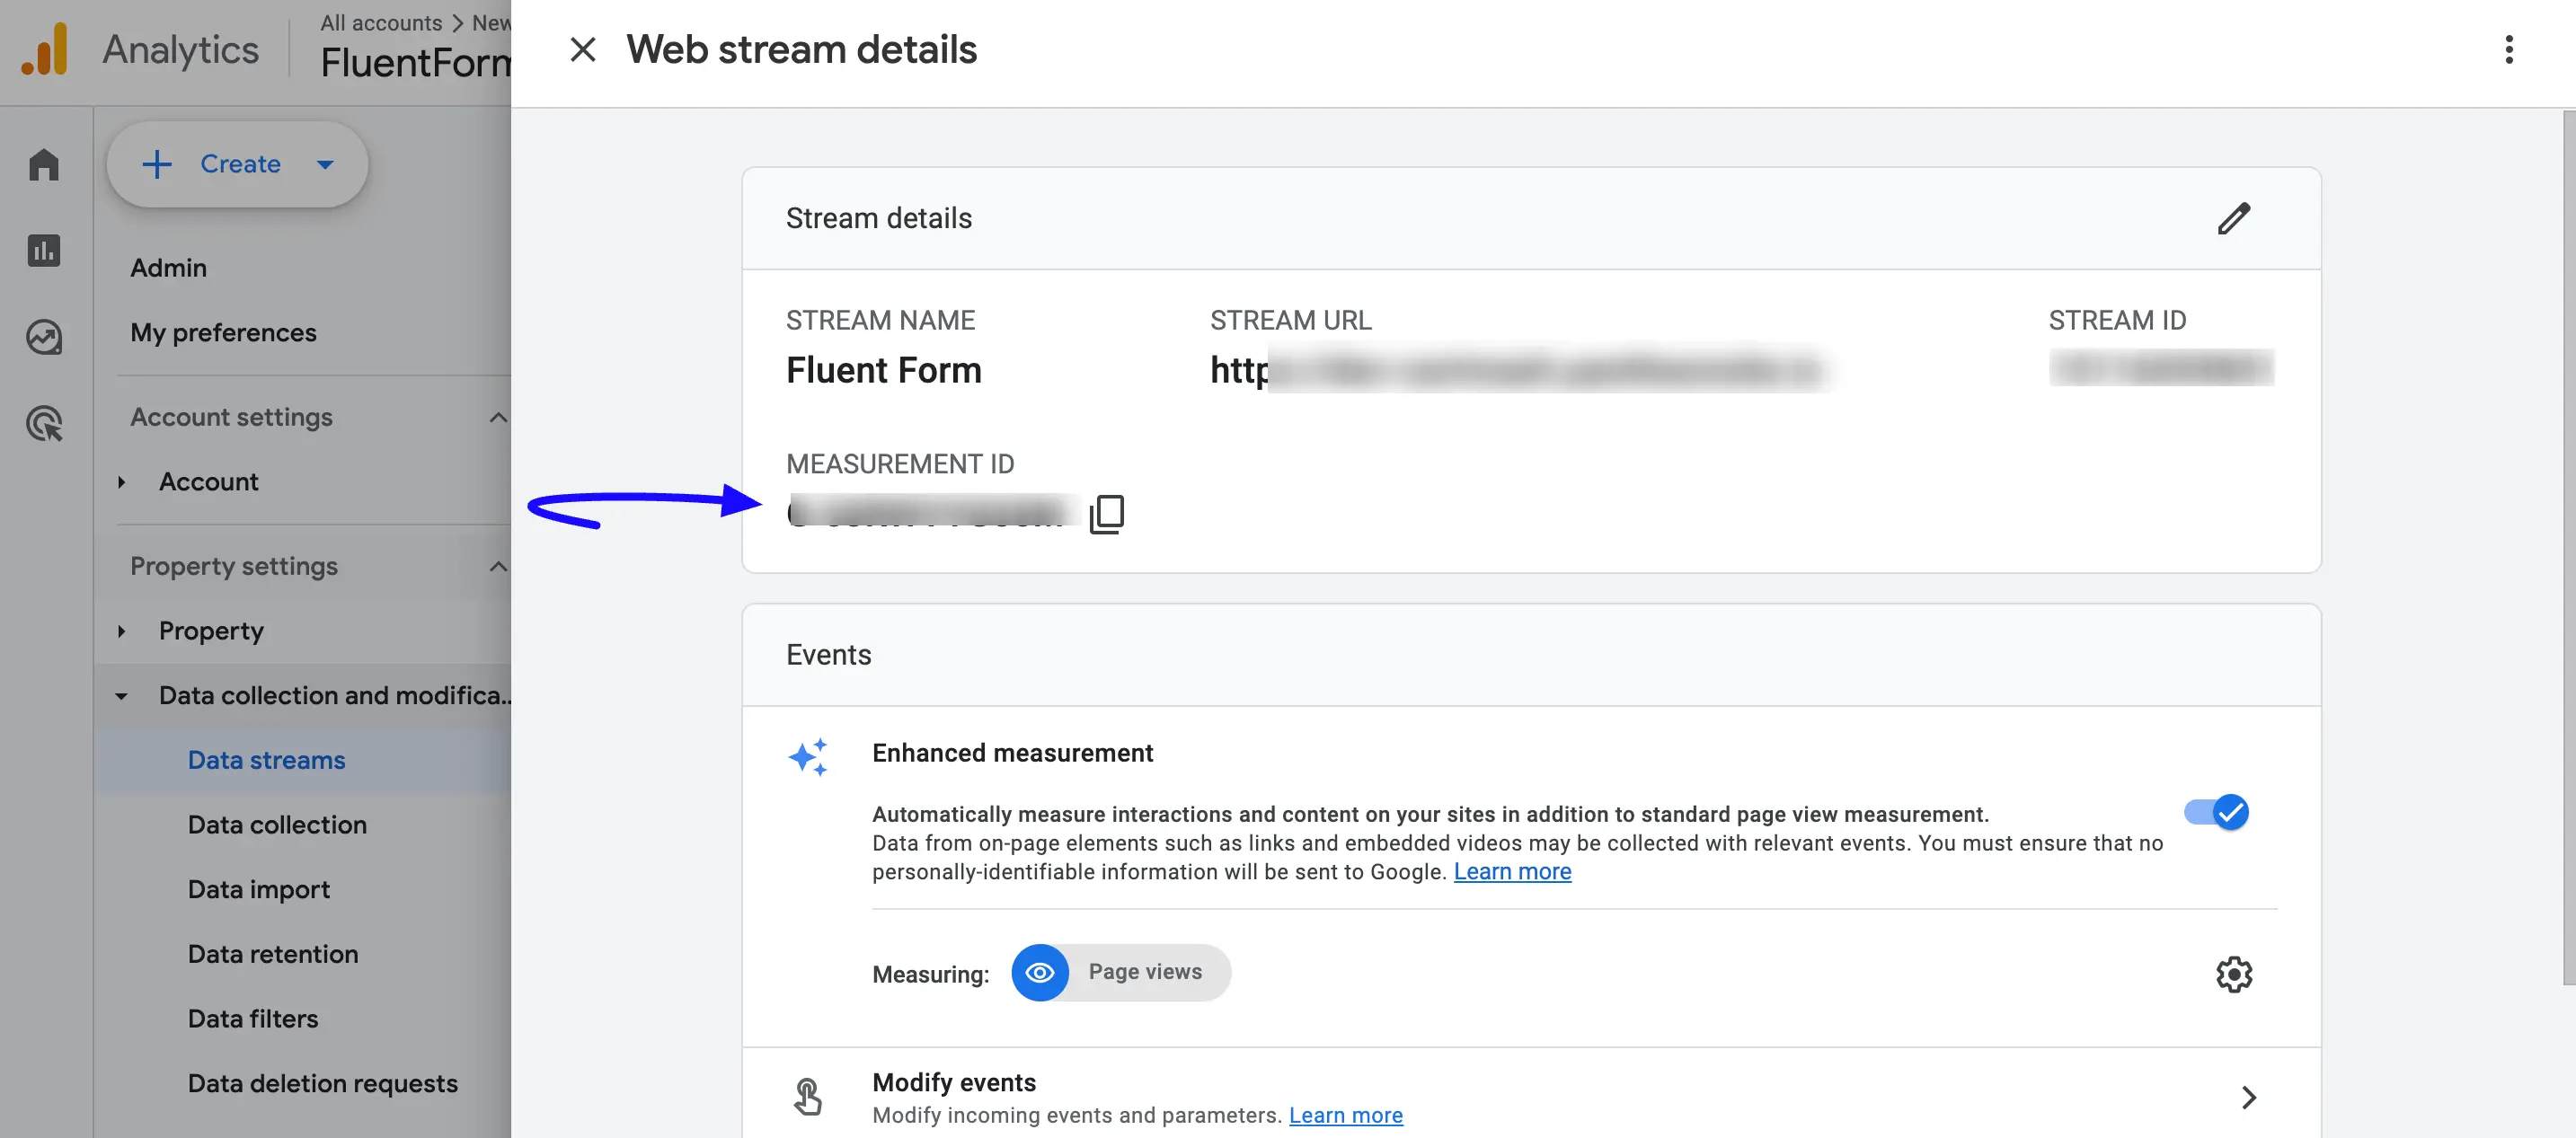Click the Enhanced measurement heading

tap(1012, 753)
